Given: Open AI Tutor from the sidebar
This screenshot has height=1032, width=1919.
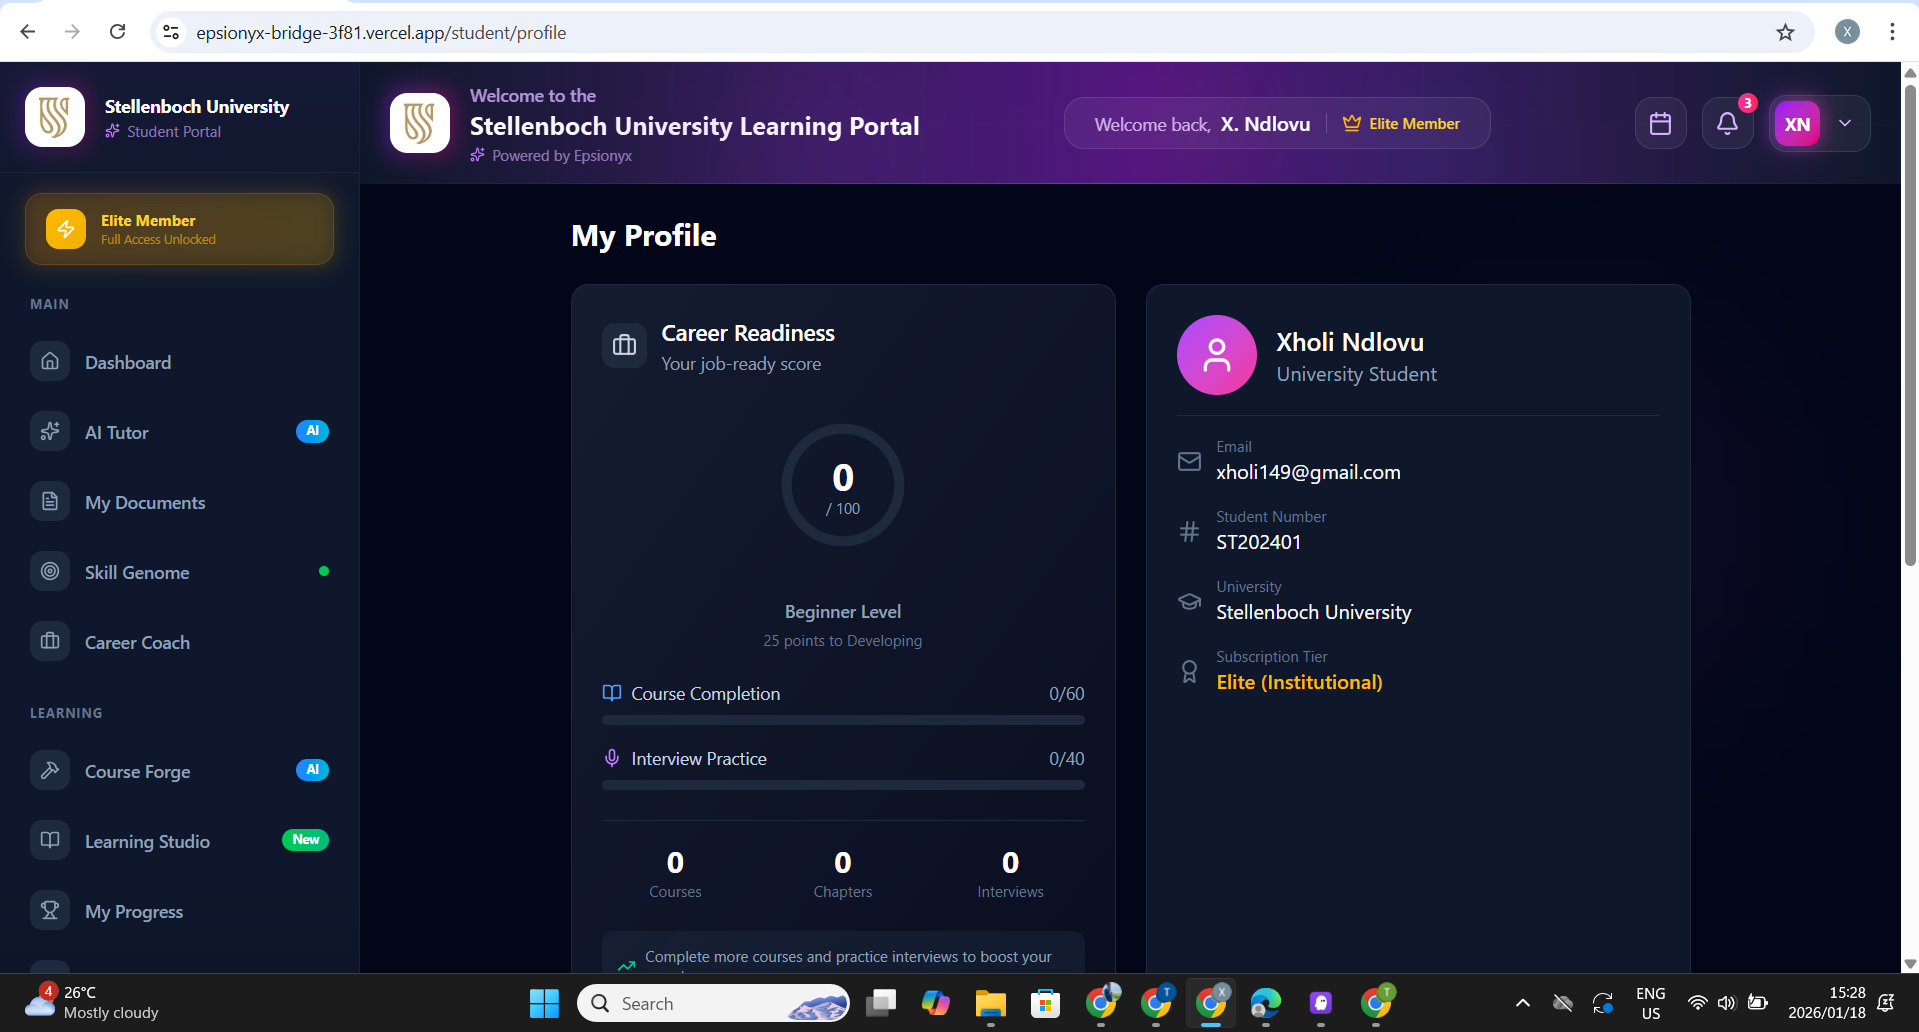Looking at the screenshot, I should click(180, 432).
